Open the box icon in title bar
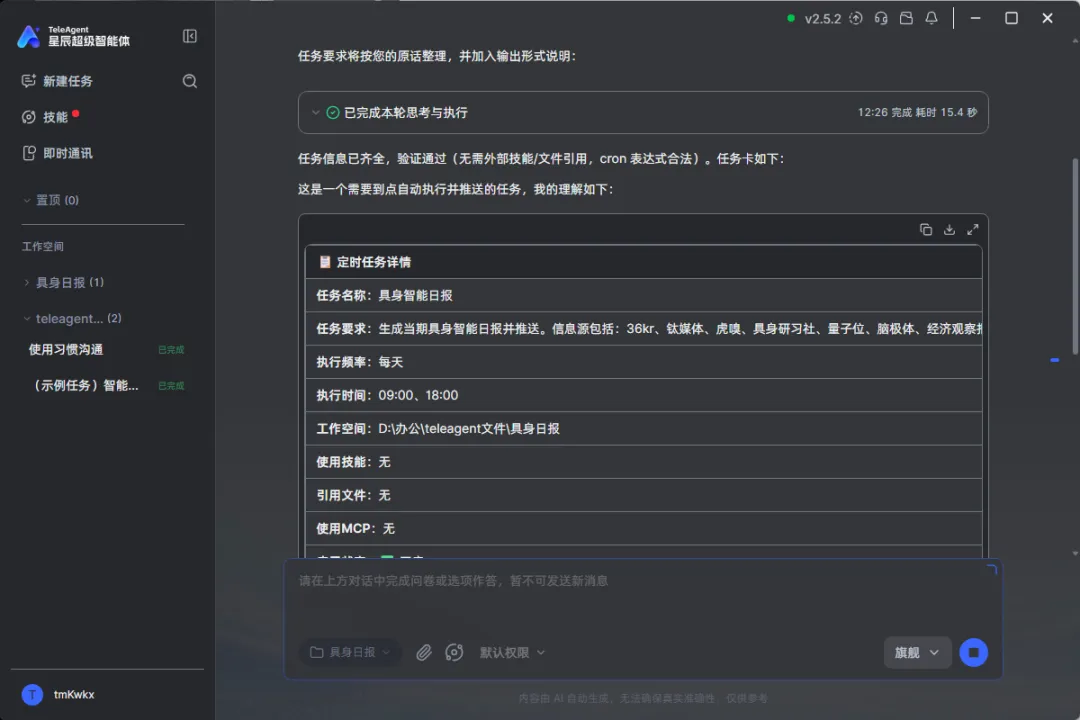The image size is (1080, 720). [x=906, y=19]
